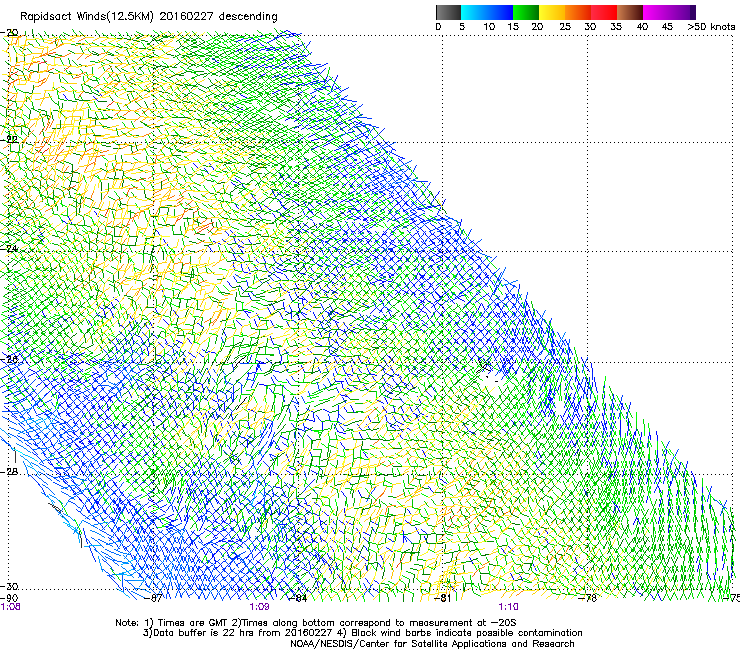Viewport: 740px width, 650px height.
Task: Click the '-30' latitude axis label
Action: (10, 586)
